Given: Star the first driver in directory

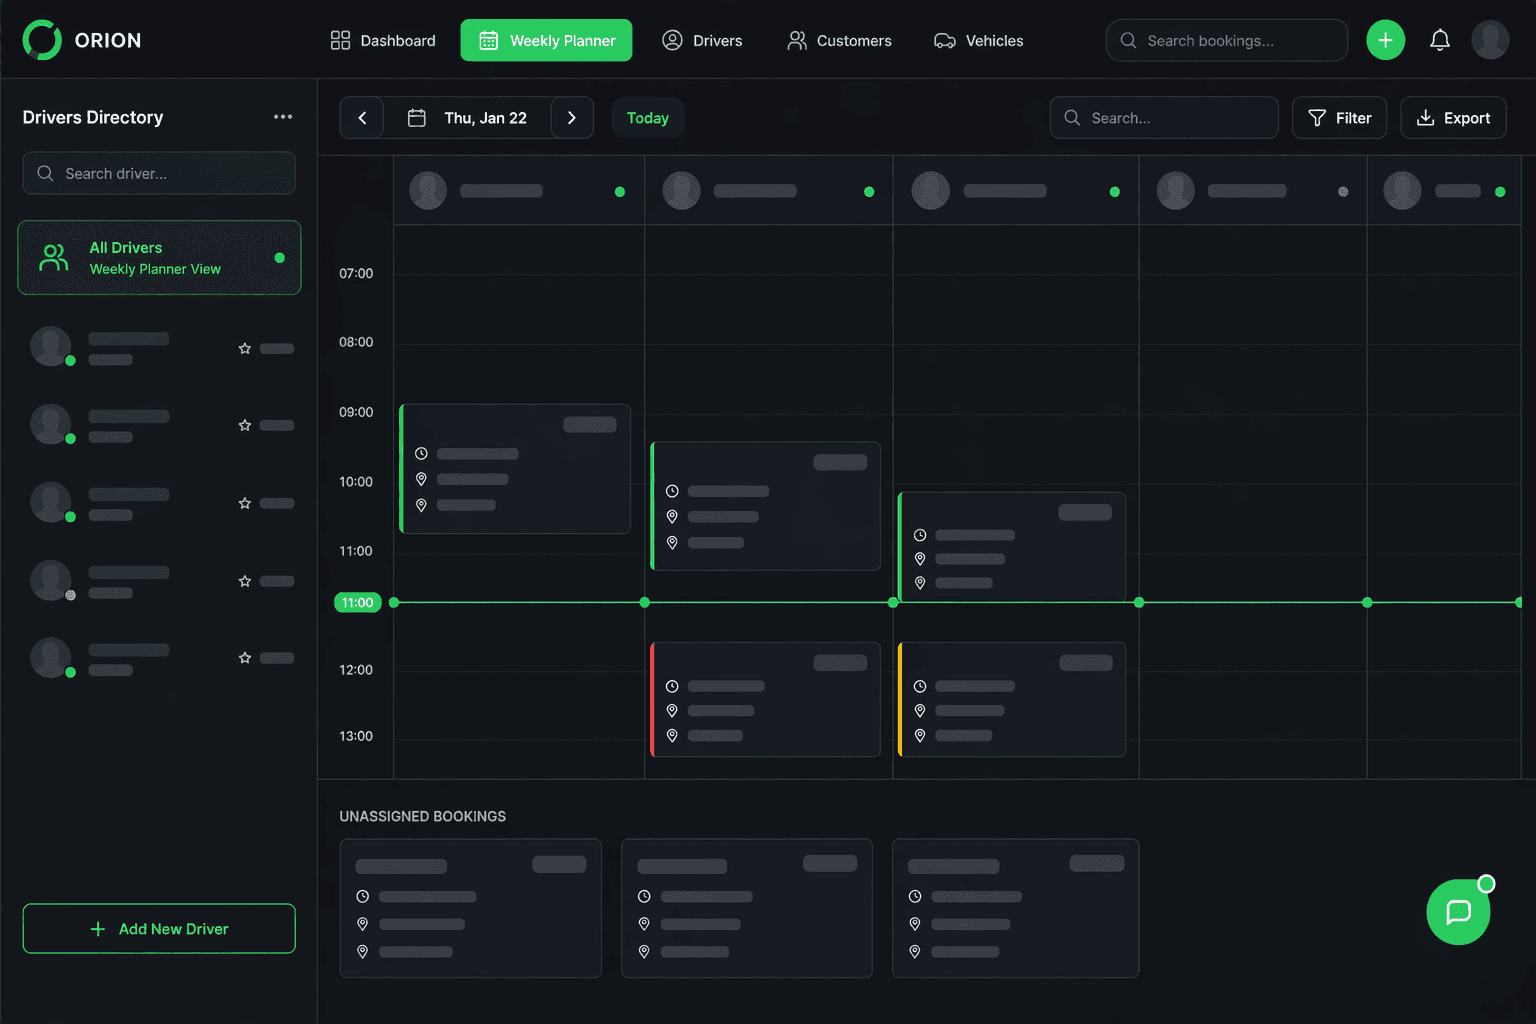Looking at the screenshot, I should pos(245,349).
